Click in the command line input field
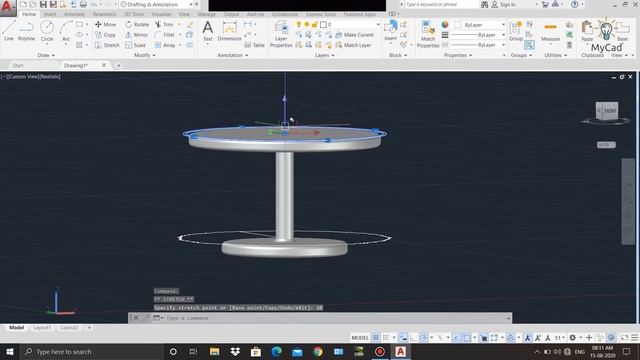640x360 pixels. coord(336,318)
